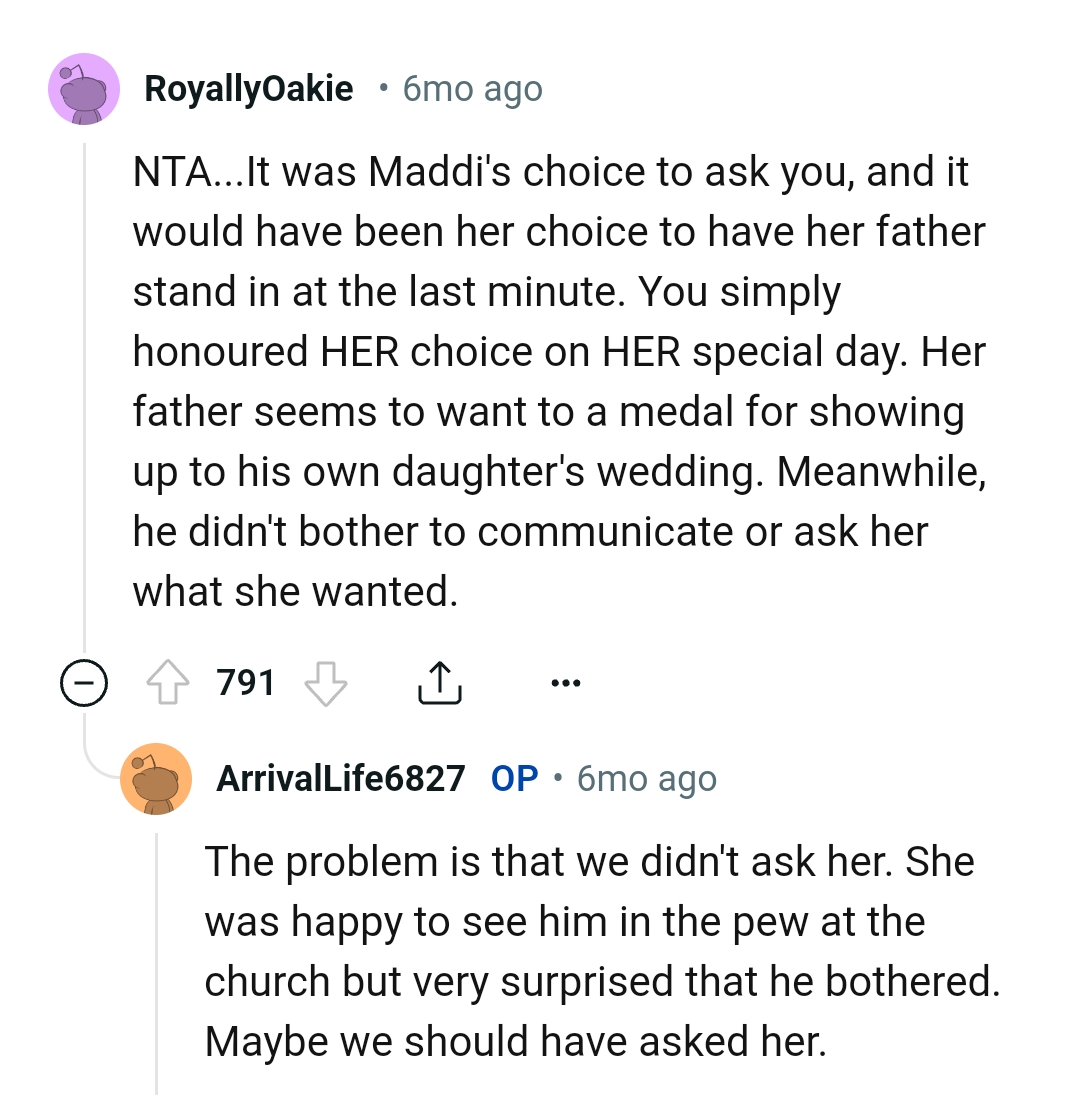Click ArrivalLife6827's avatar

pyautogui.click(x=157, y=780)
